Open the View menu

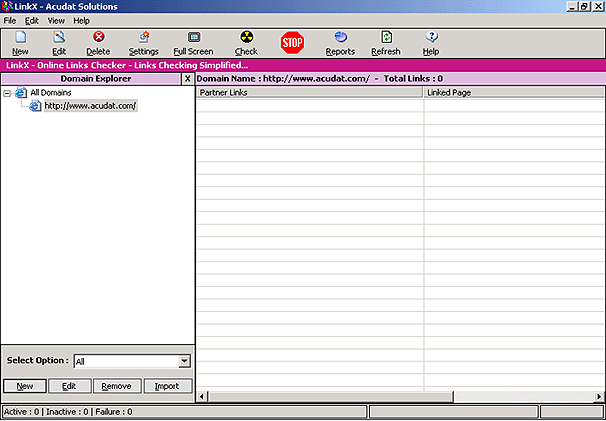point(56,21)
